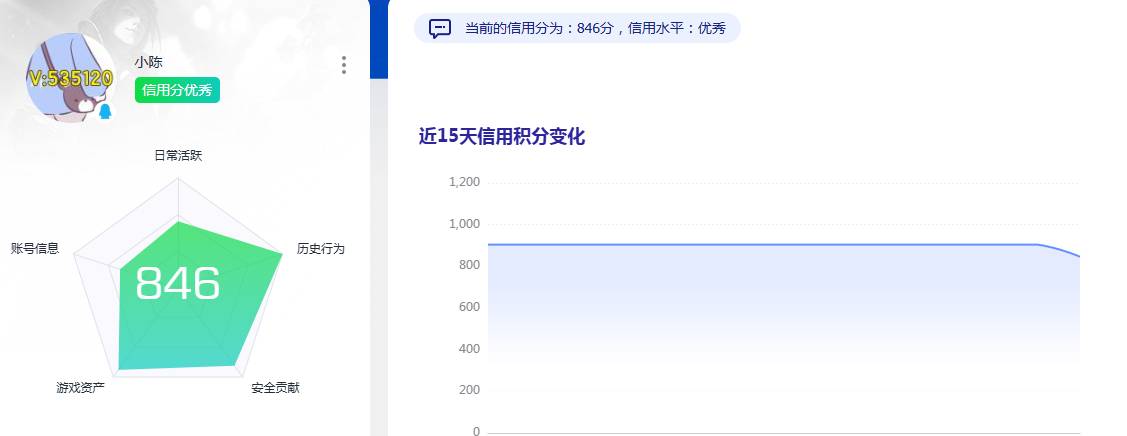This screenshot has width=1127, height=436.
Task: Click the user avatar picture
Action: pyautogui.click(x=70, y=77)
